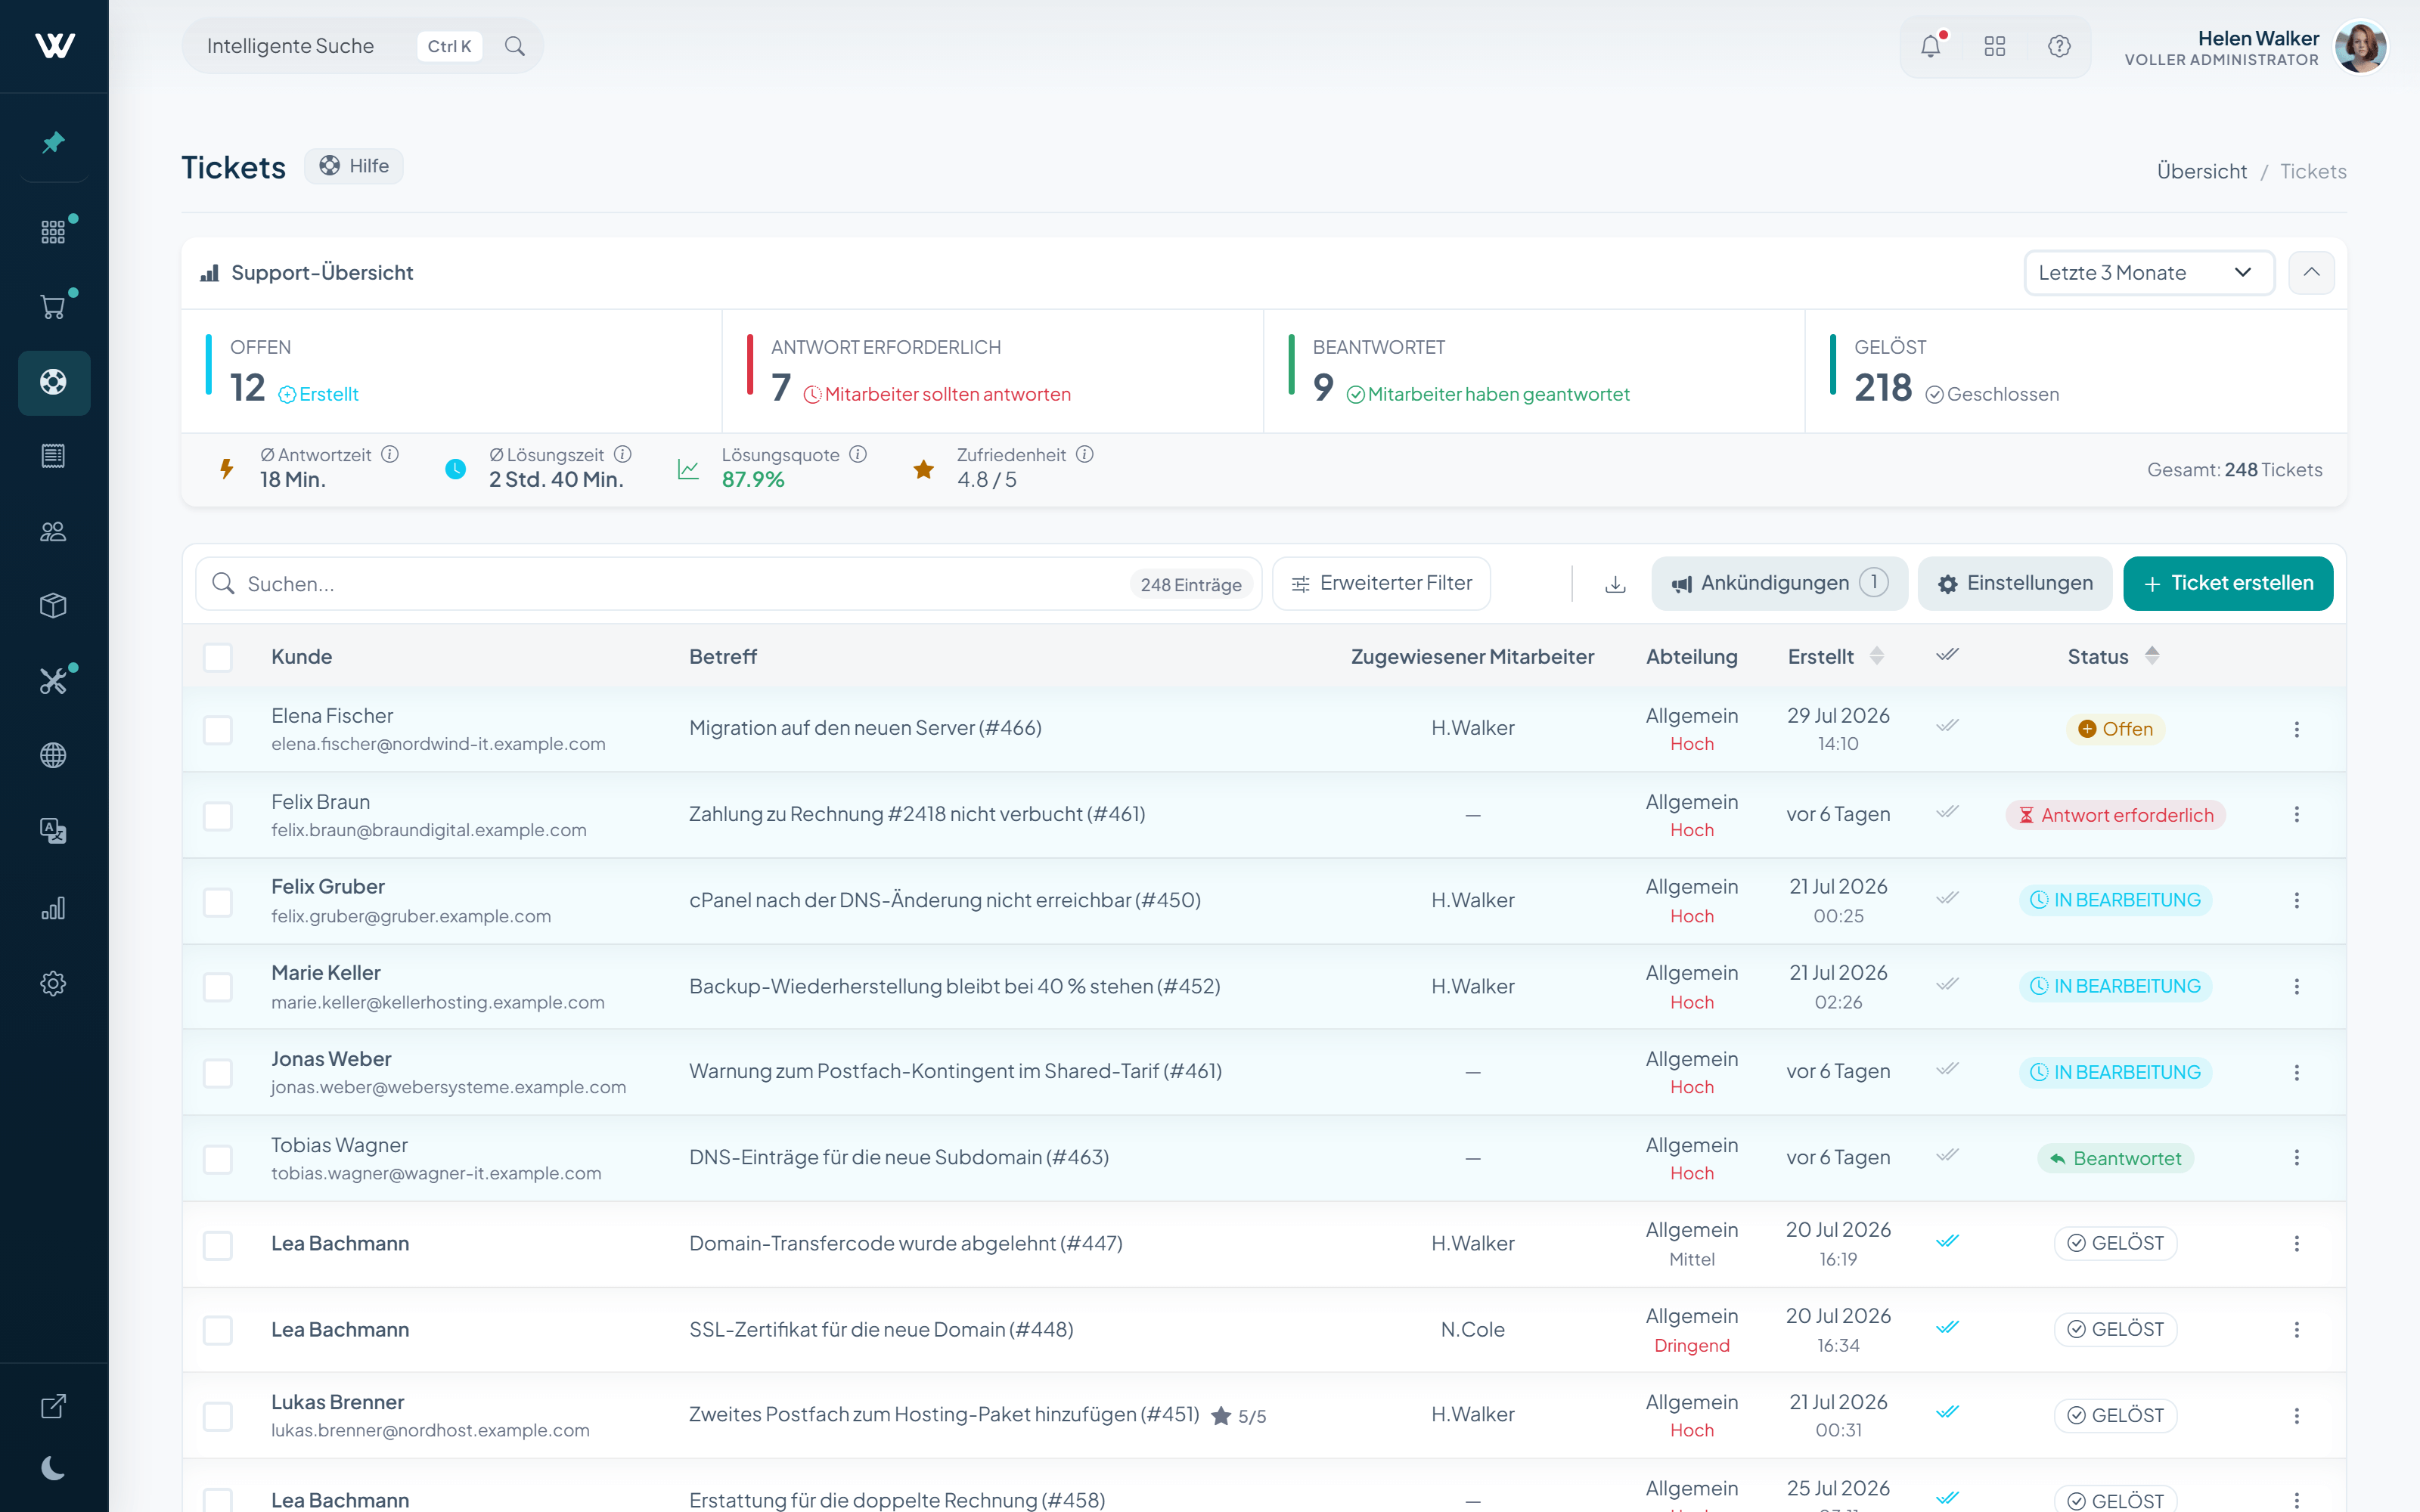Select the Lukas Brenner ticket checkbox

(x=218, y=1415)
